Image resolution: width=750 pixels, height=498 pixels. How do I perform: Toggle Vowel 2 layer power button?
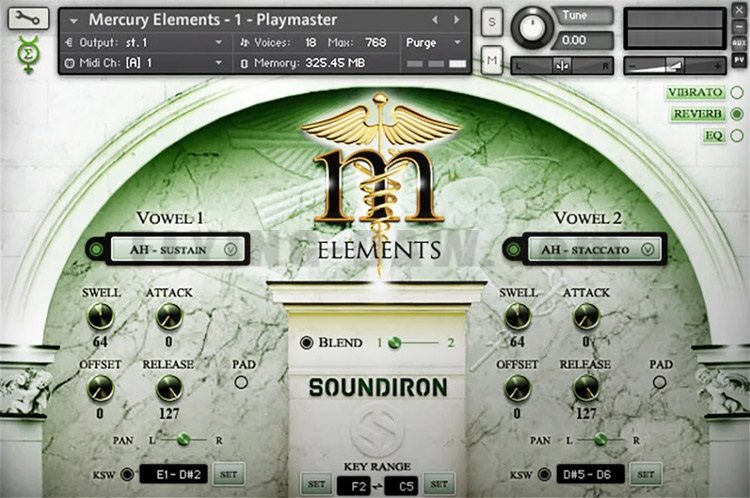click(513, 249)
